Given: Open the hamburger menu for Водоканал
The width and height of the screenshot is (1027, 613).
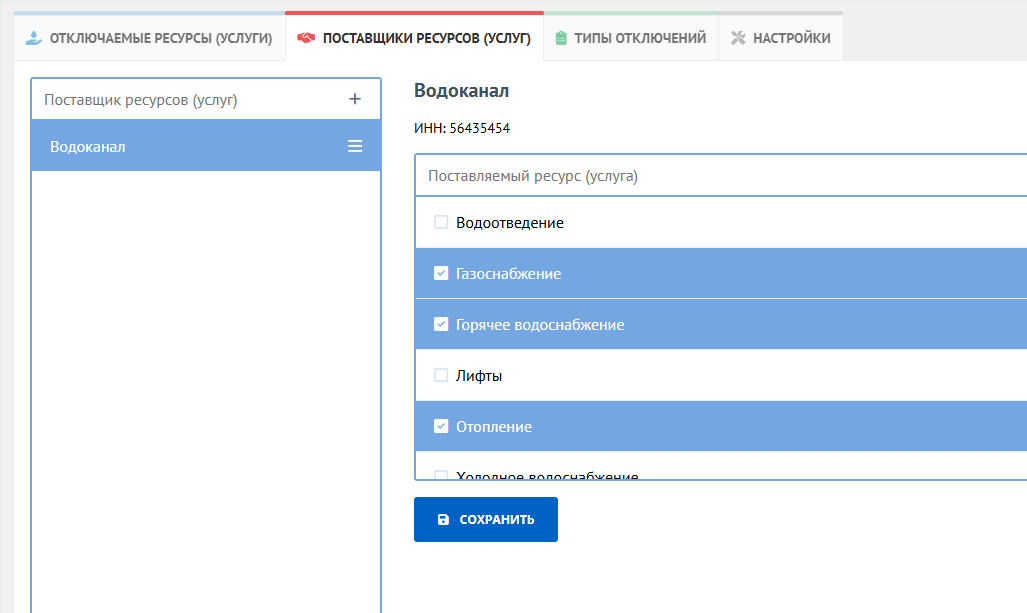Looking at the screenshot, I should click(354, 146).
